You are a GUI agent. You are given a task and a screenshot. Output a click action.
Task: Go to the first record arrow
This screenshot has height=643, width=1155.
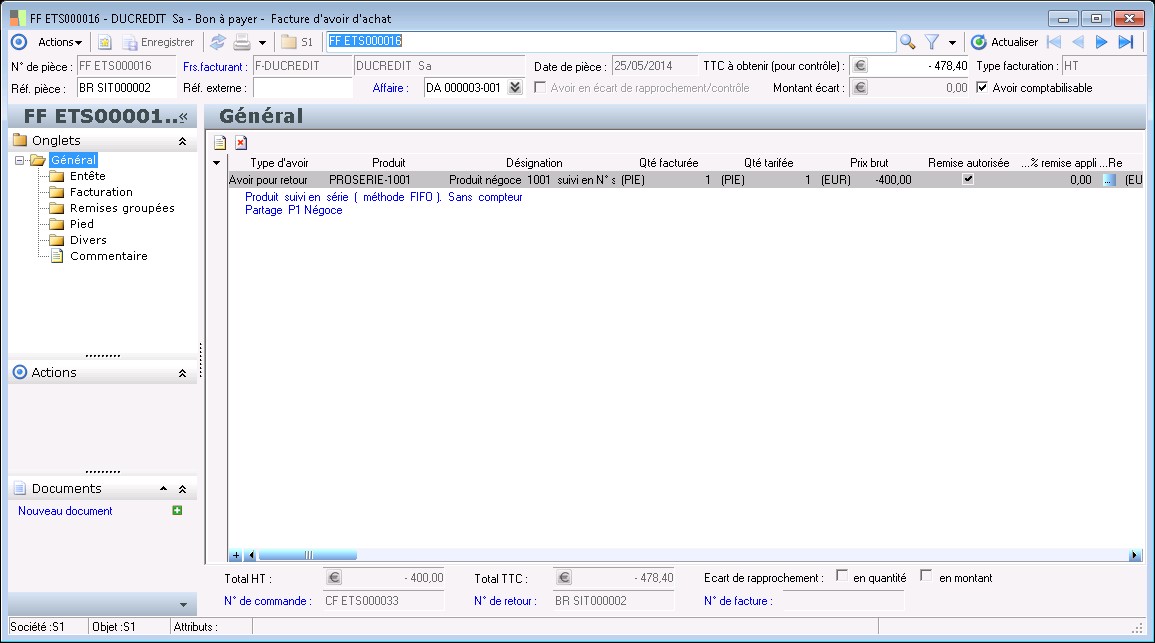click(x=1053, y=42)
